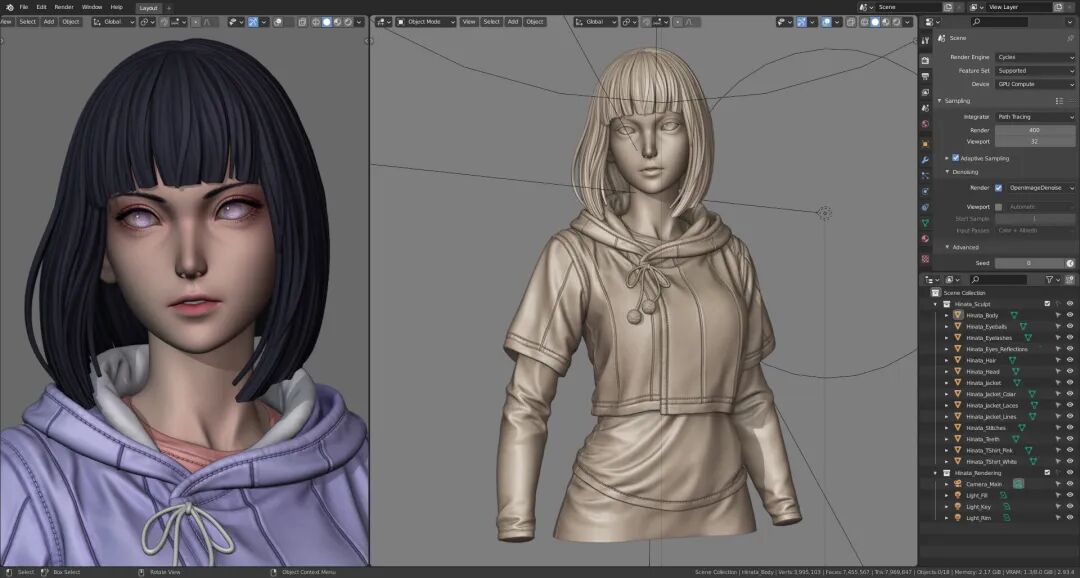Switch to Render properties tab
1080x578 pixels.
pos(925,61)
